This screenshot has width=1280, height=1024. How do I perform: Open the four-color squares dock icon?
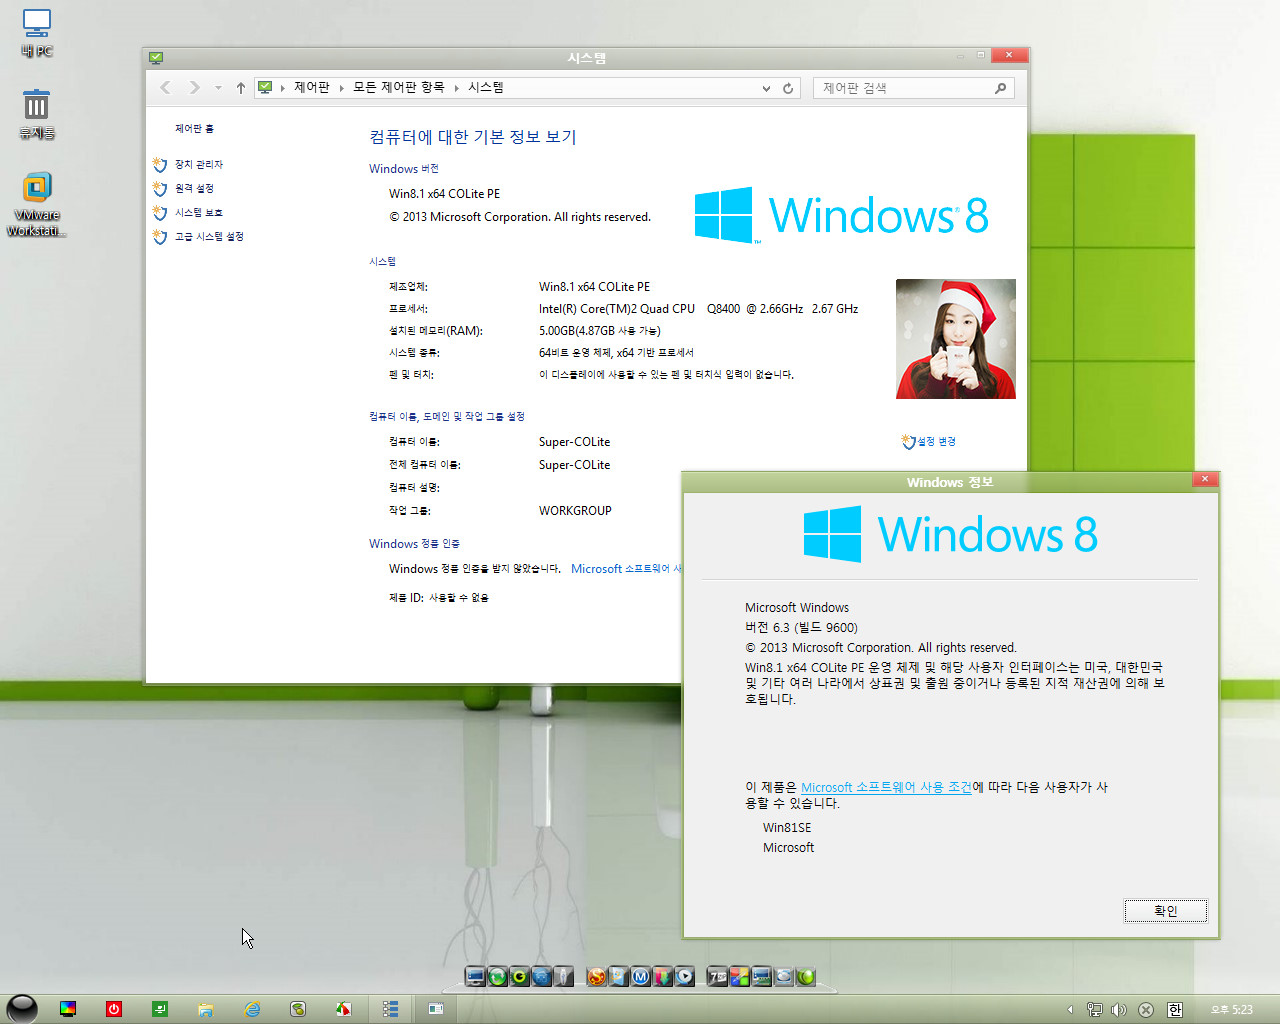click(x=739, y=977)
